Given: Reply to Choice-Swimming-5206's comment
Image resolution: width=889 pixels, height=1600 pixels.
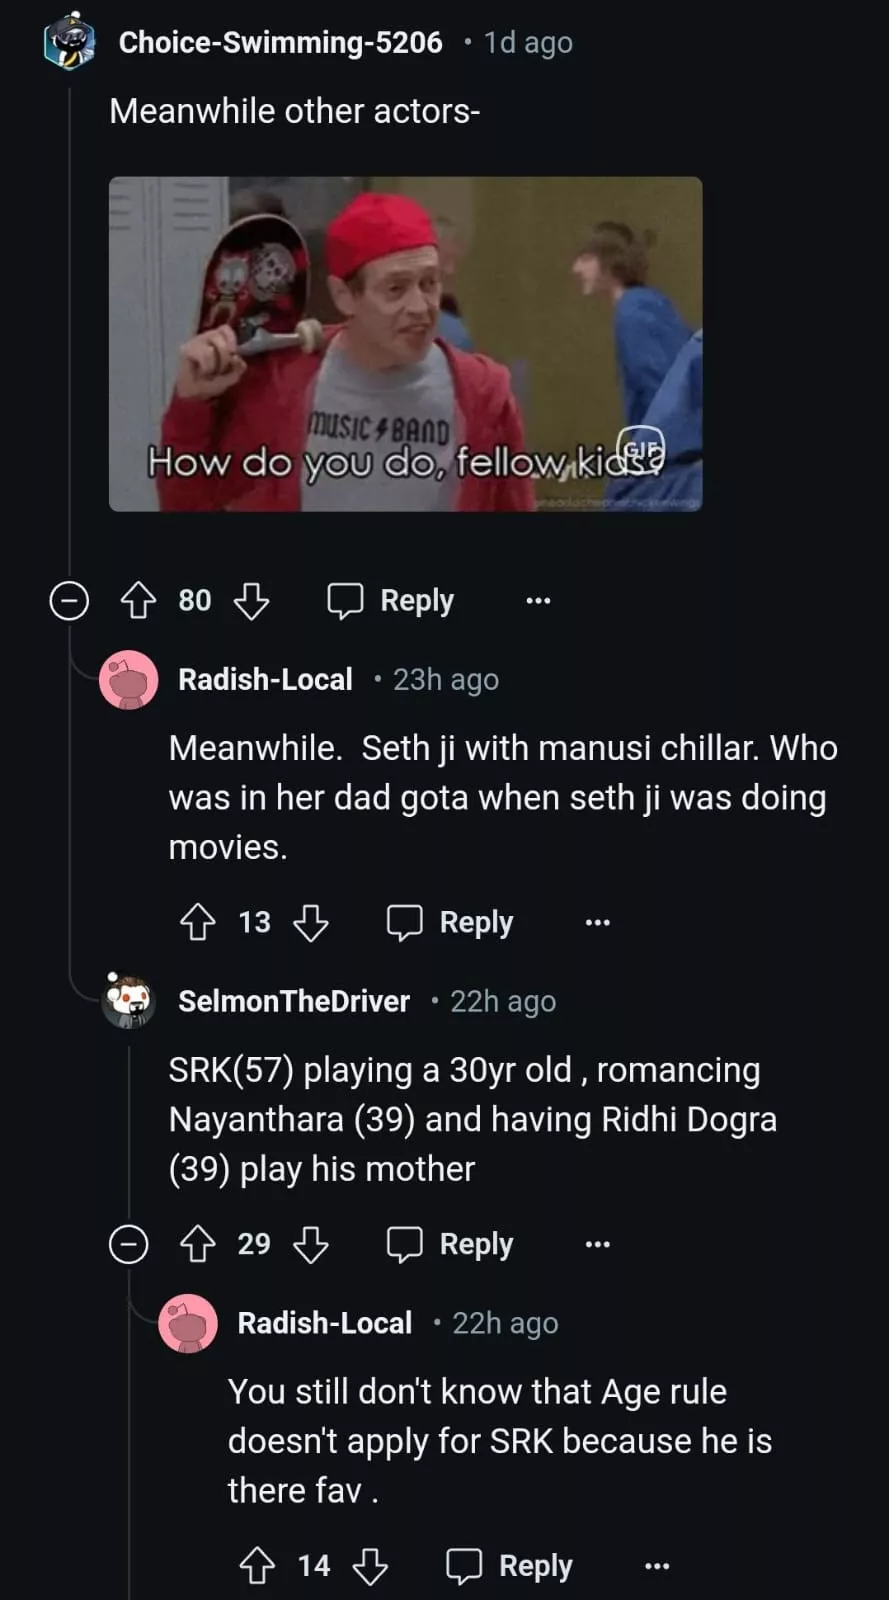Looking at the screenshot, I should 392,601.
